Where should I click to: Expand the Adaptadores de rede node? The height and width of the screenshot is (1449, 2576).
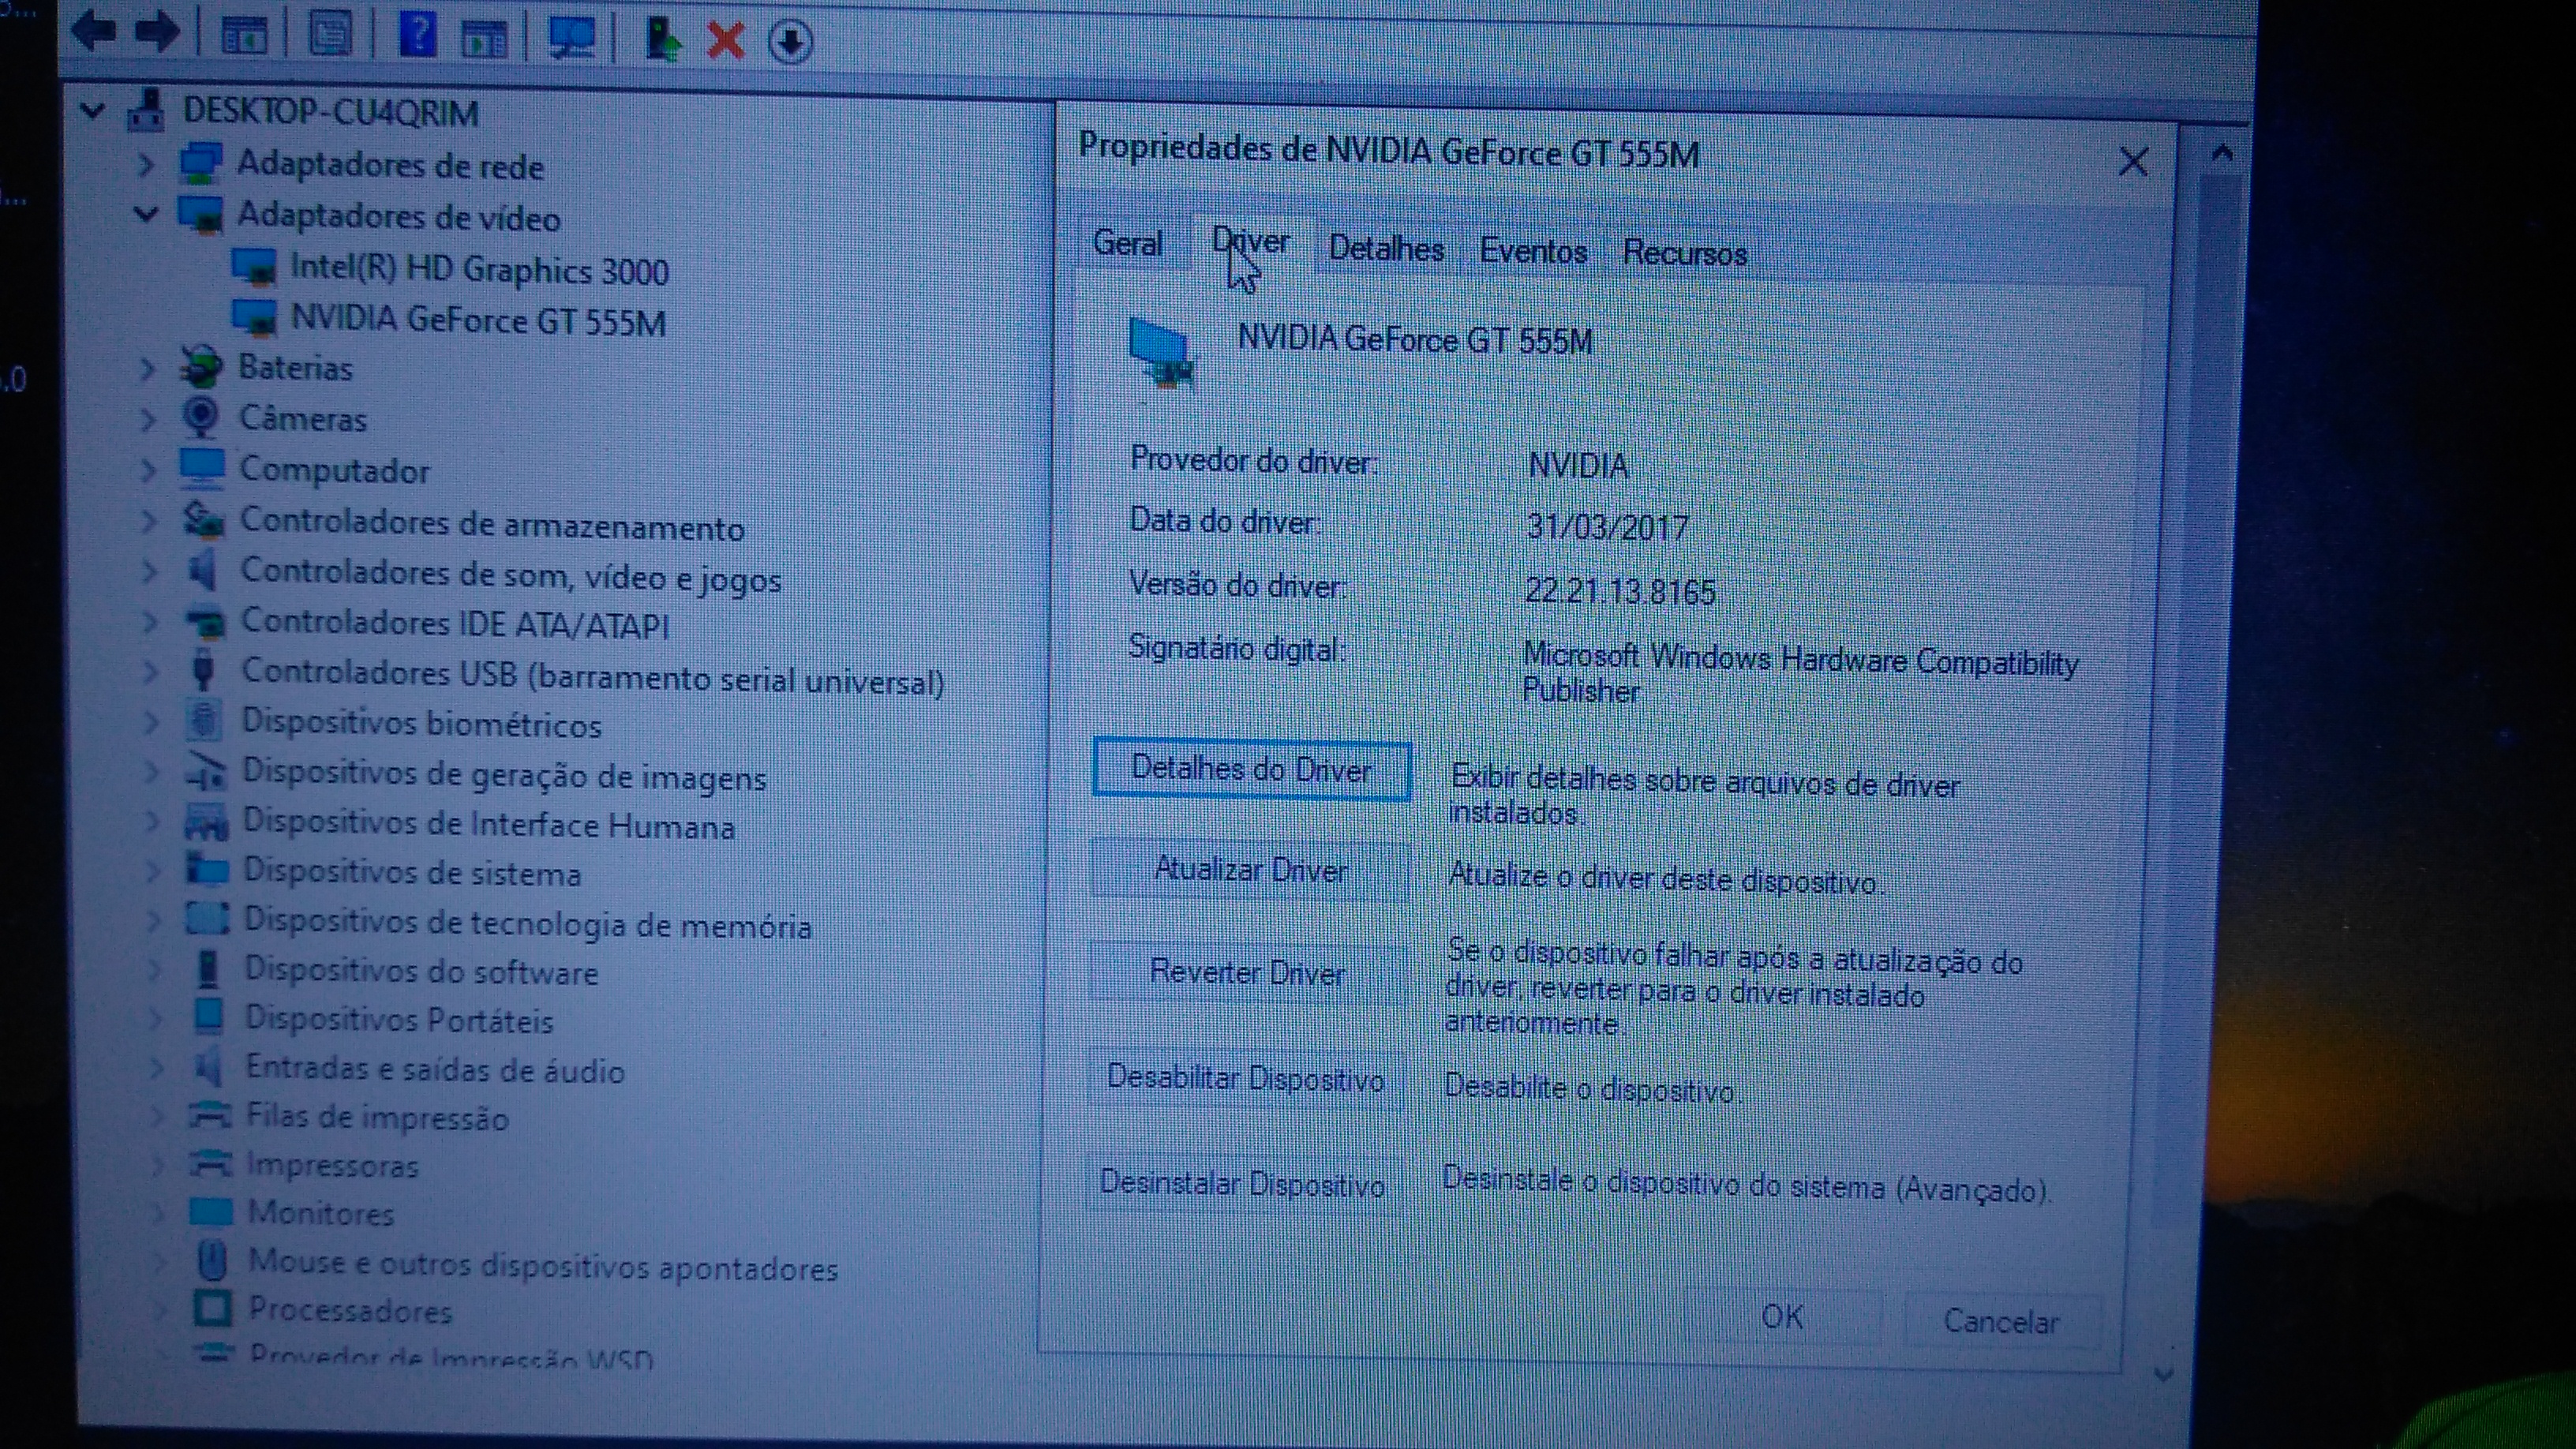tap(146, 163)
